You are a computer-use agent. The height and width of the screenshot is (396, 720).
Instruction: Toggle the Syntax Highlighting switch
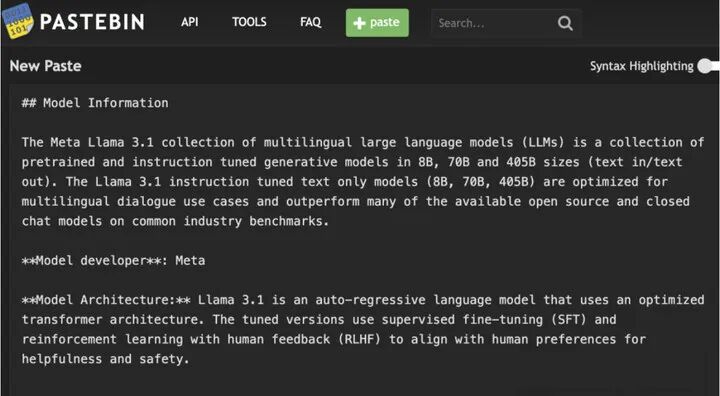pyautogui.click(x=709, y=66)
